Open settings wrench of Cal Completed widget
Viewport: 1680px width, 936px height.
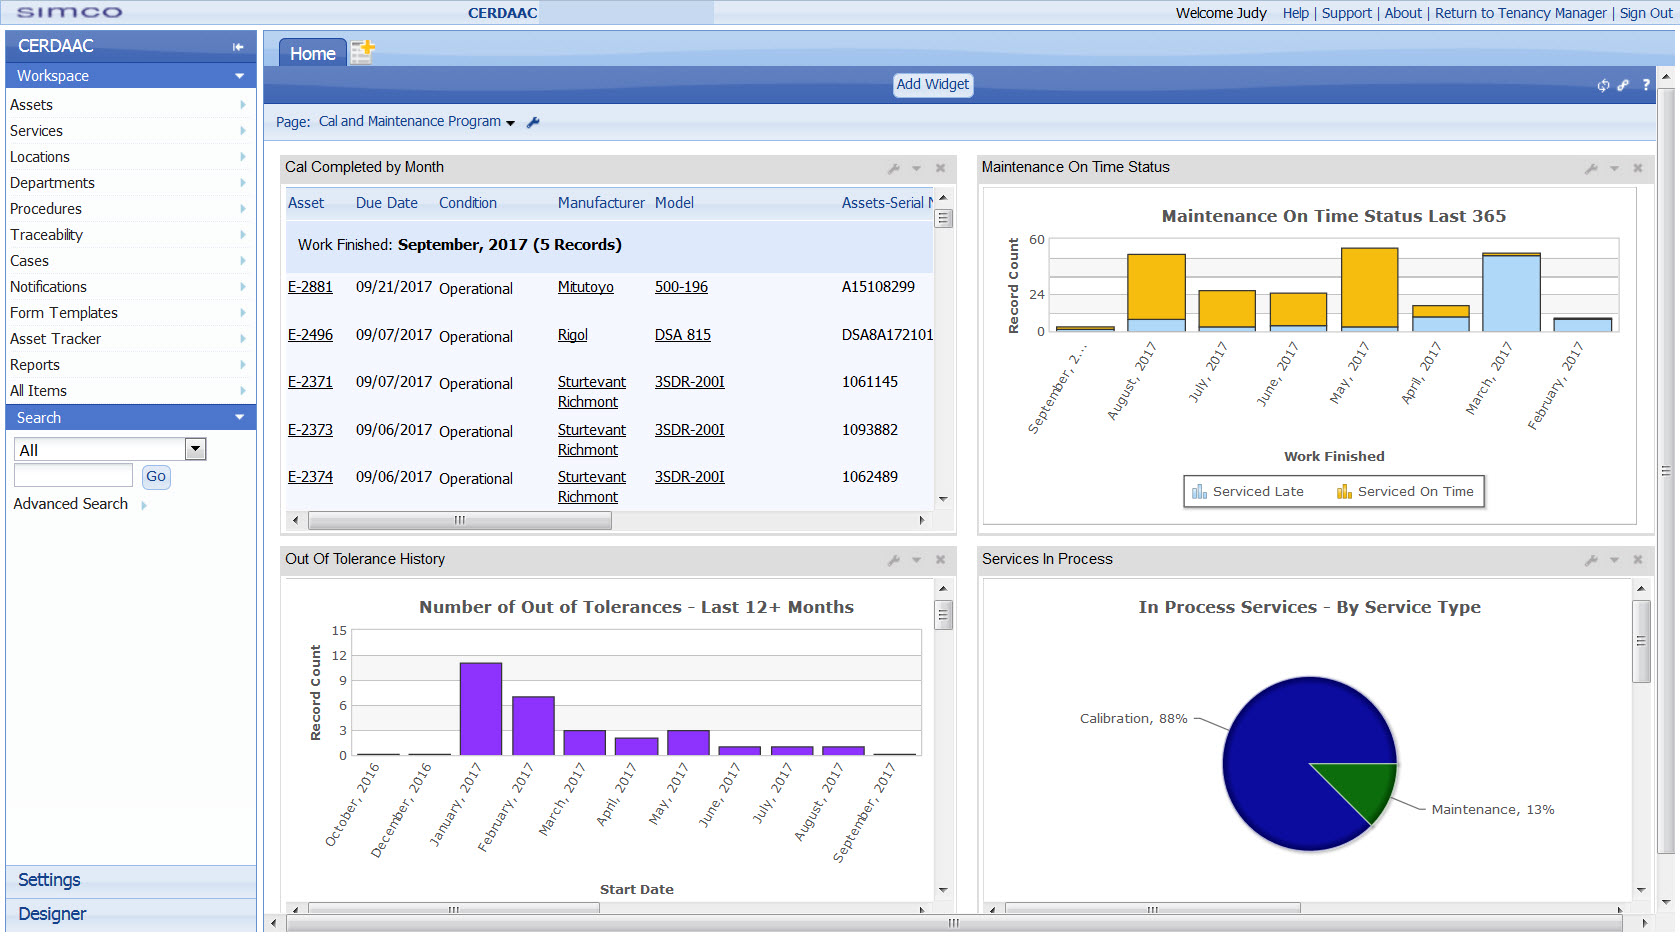point(893,168)
